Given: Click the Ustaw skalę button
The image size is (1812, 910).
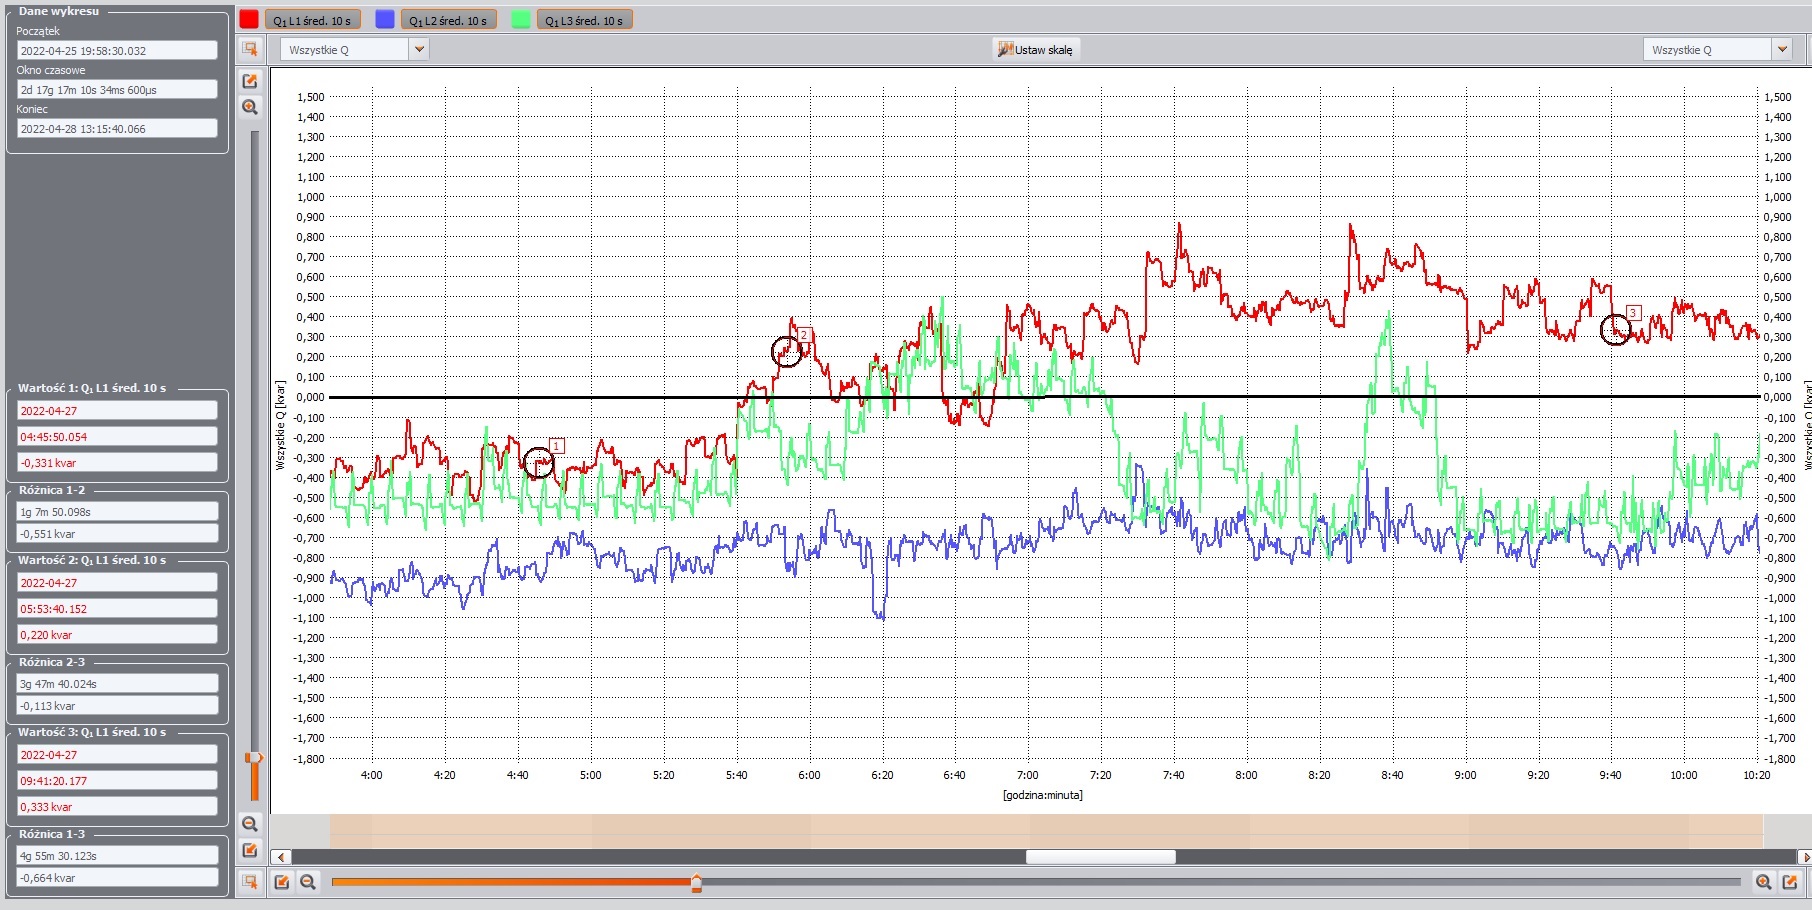Looking at the screenshot, I should [x=1036, y=49].
